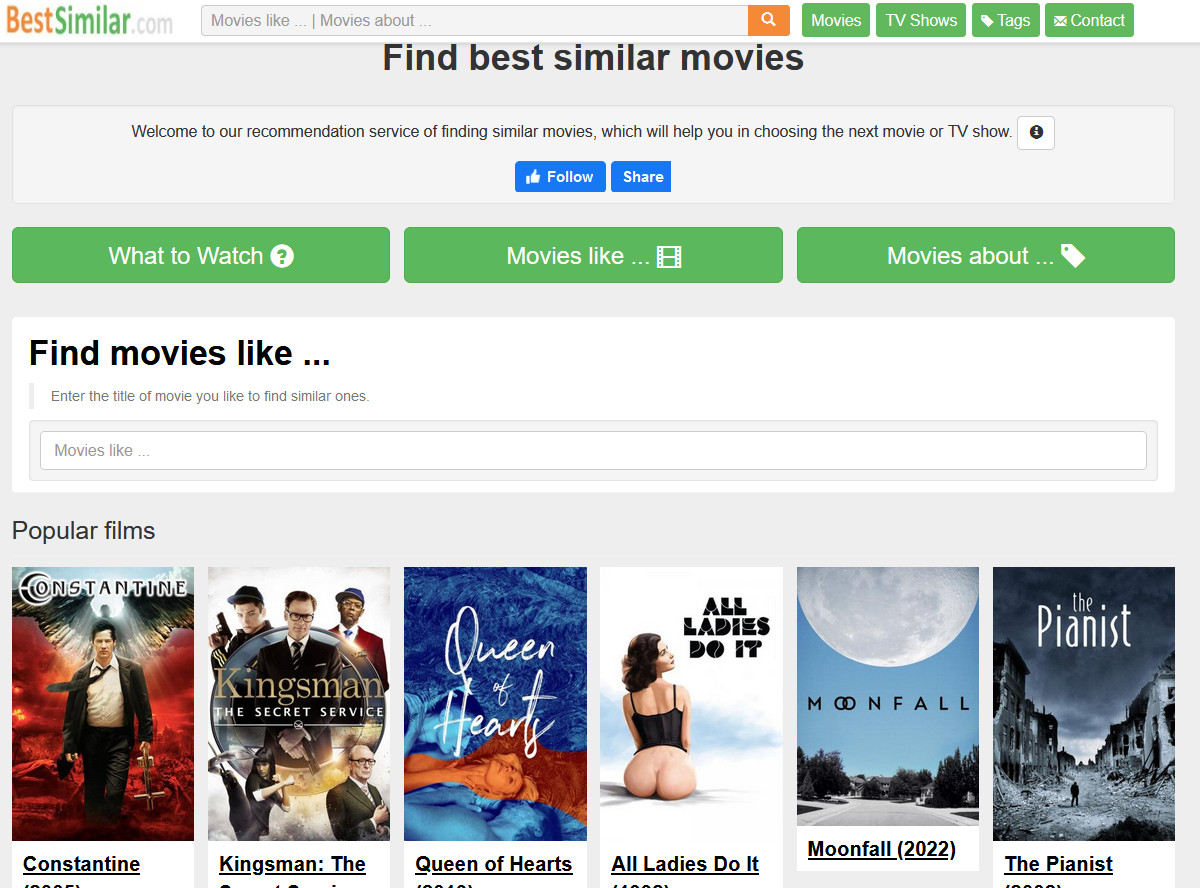
Task: Open the Movies menu in header
Action: [x=836, y=20]
